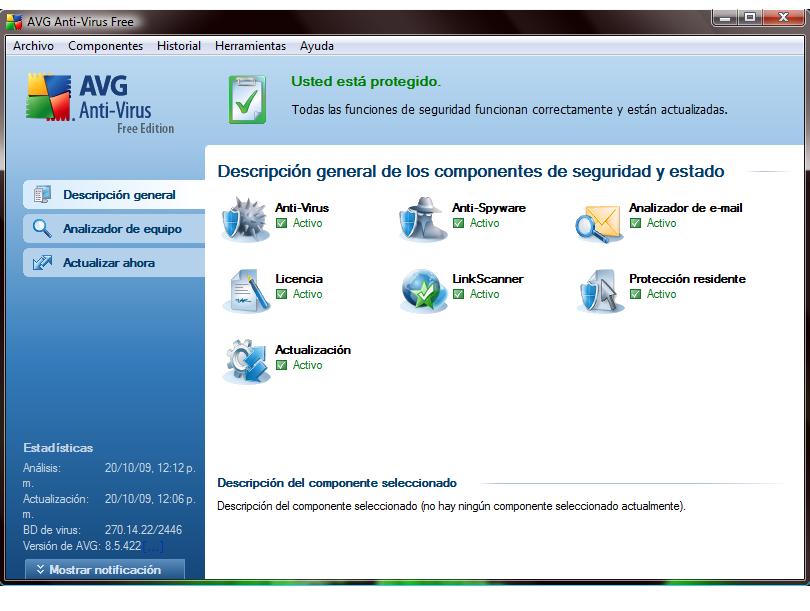This screenshot has height=611, width=810.
Task: Select the Licencia component label
Action: click(x=299, y=279)
